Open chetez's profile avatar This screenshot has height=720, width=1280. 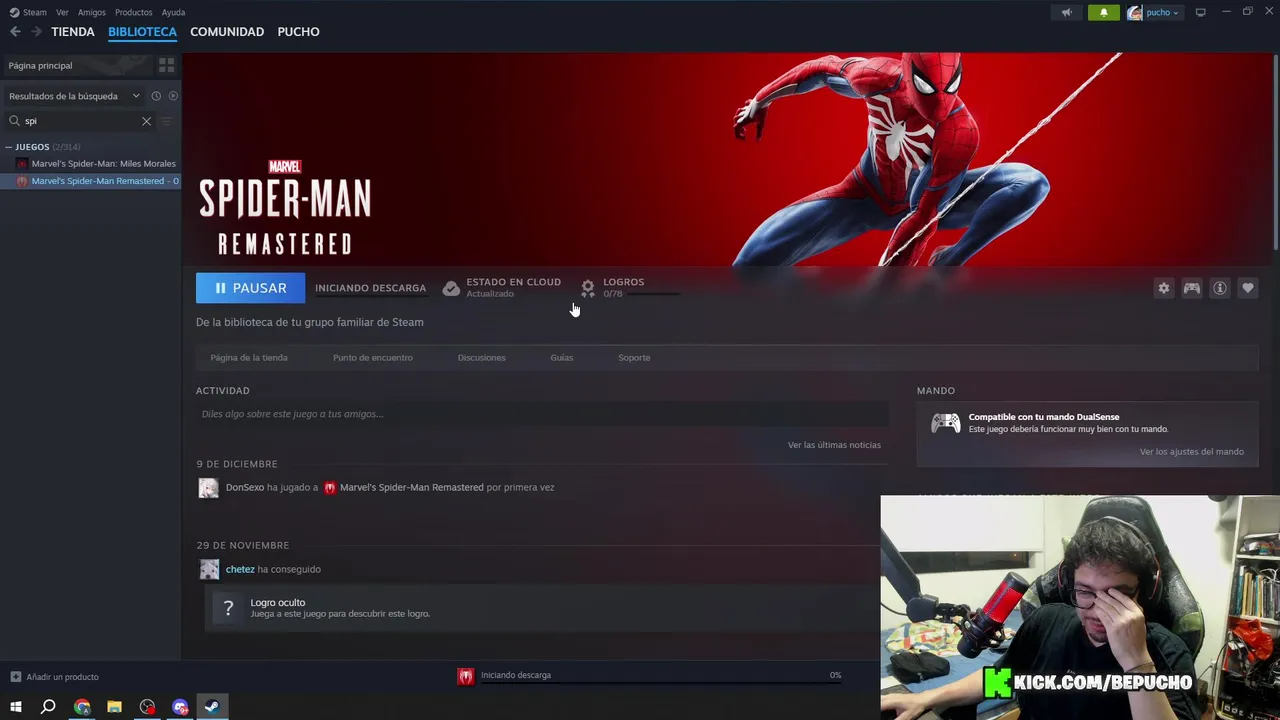pos(209,570)
